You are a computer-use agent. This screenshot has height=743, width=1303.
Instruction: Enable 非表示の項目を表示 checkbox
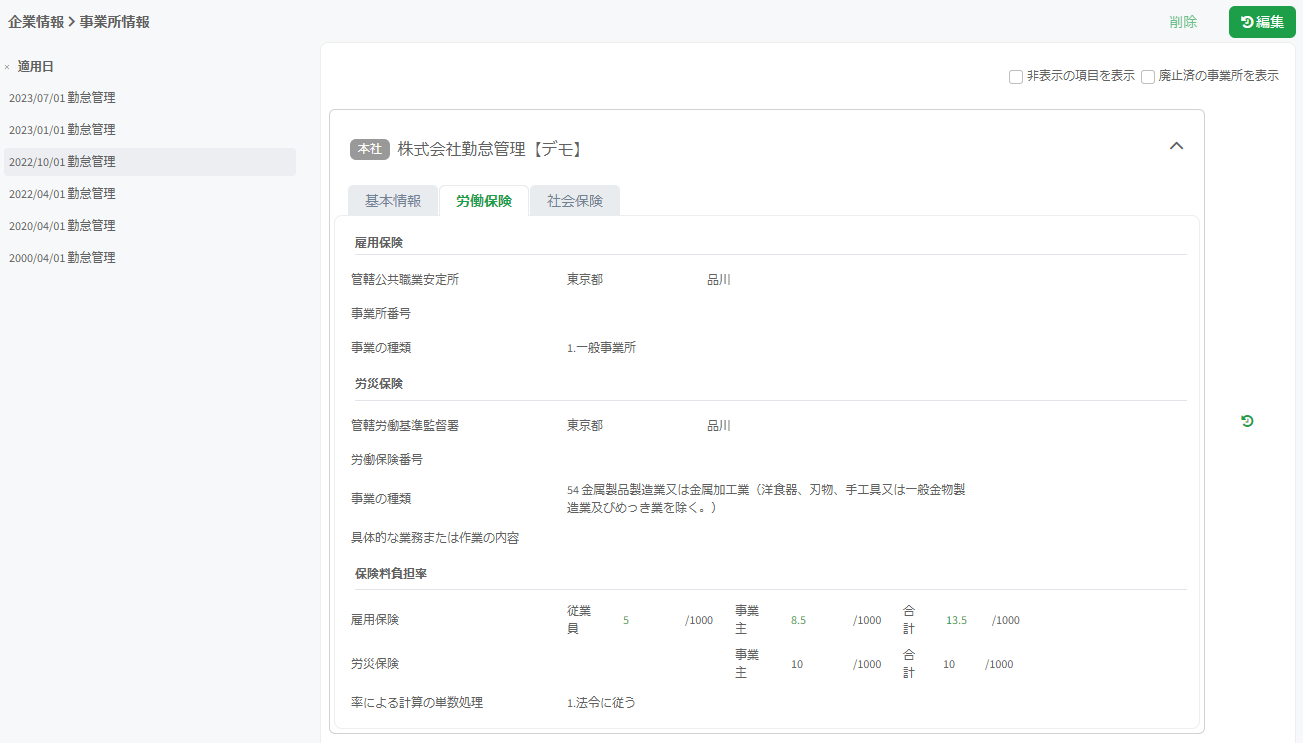pyautogui.click(x=1016, y=76)
